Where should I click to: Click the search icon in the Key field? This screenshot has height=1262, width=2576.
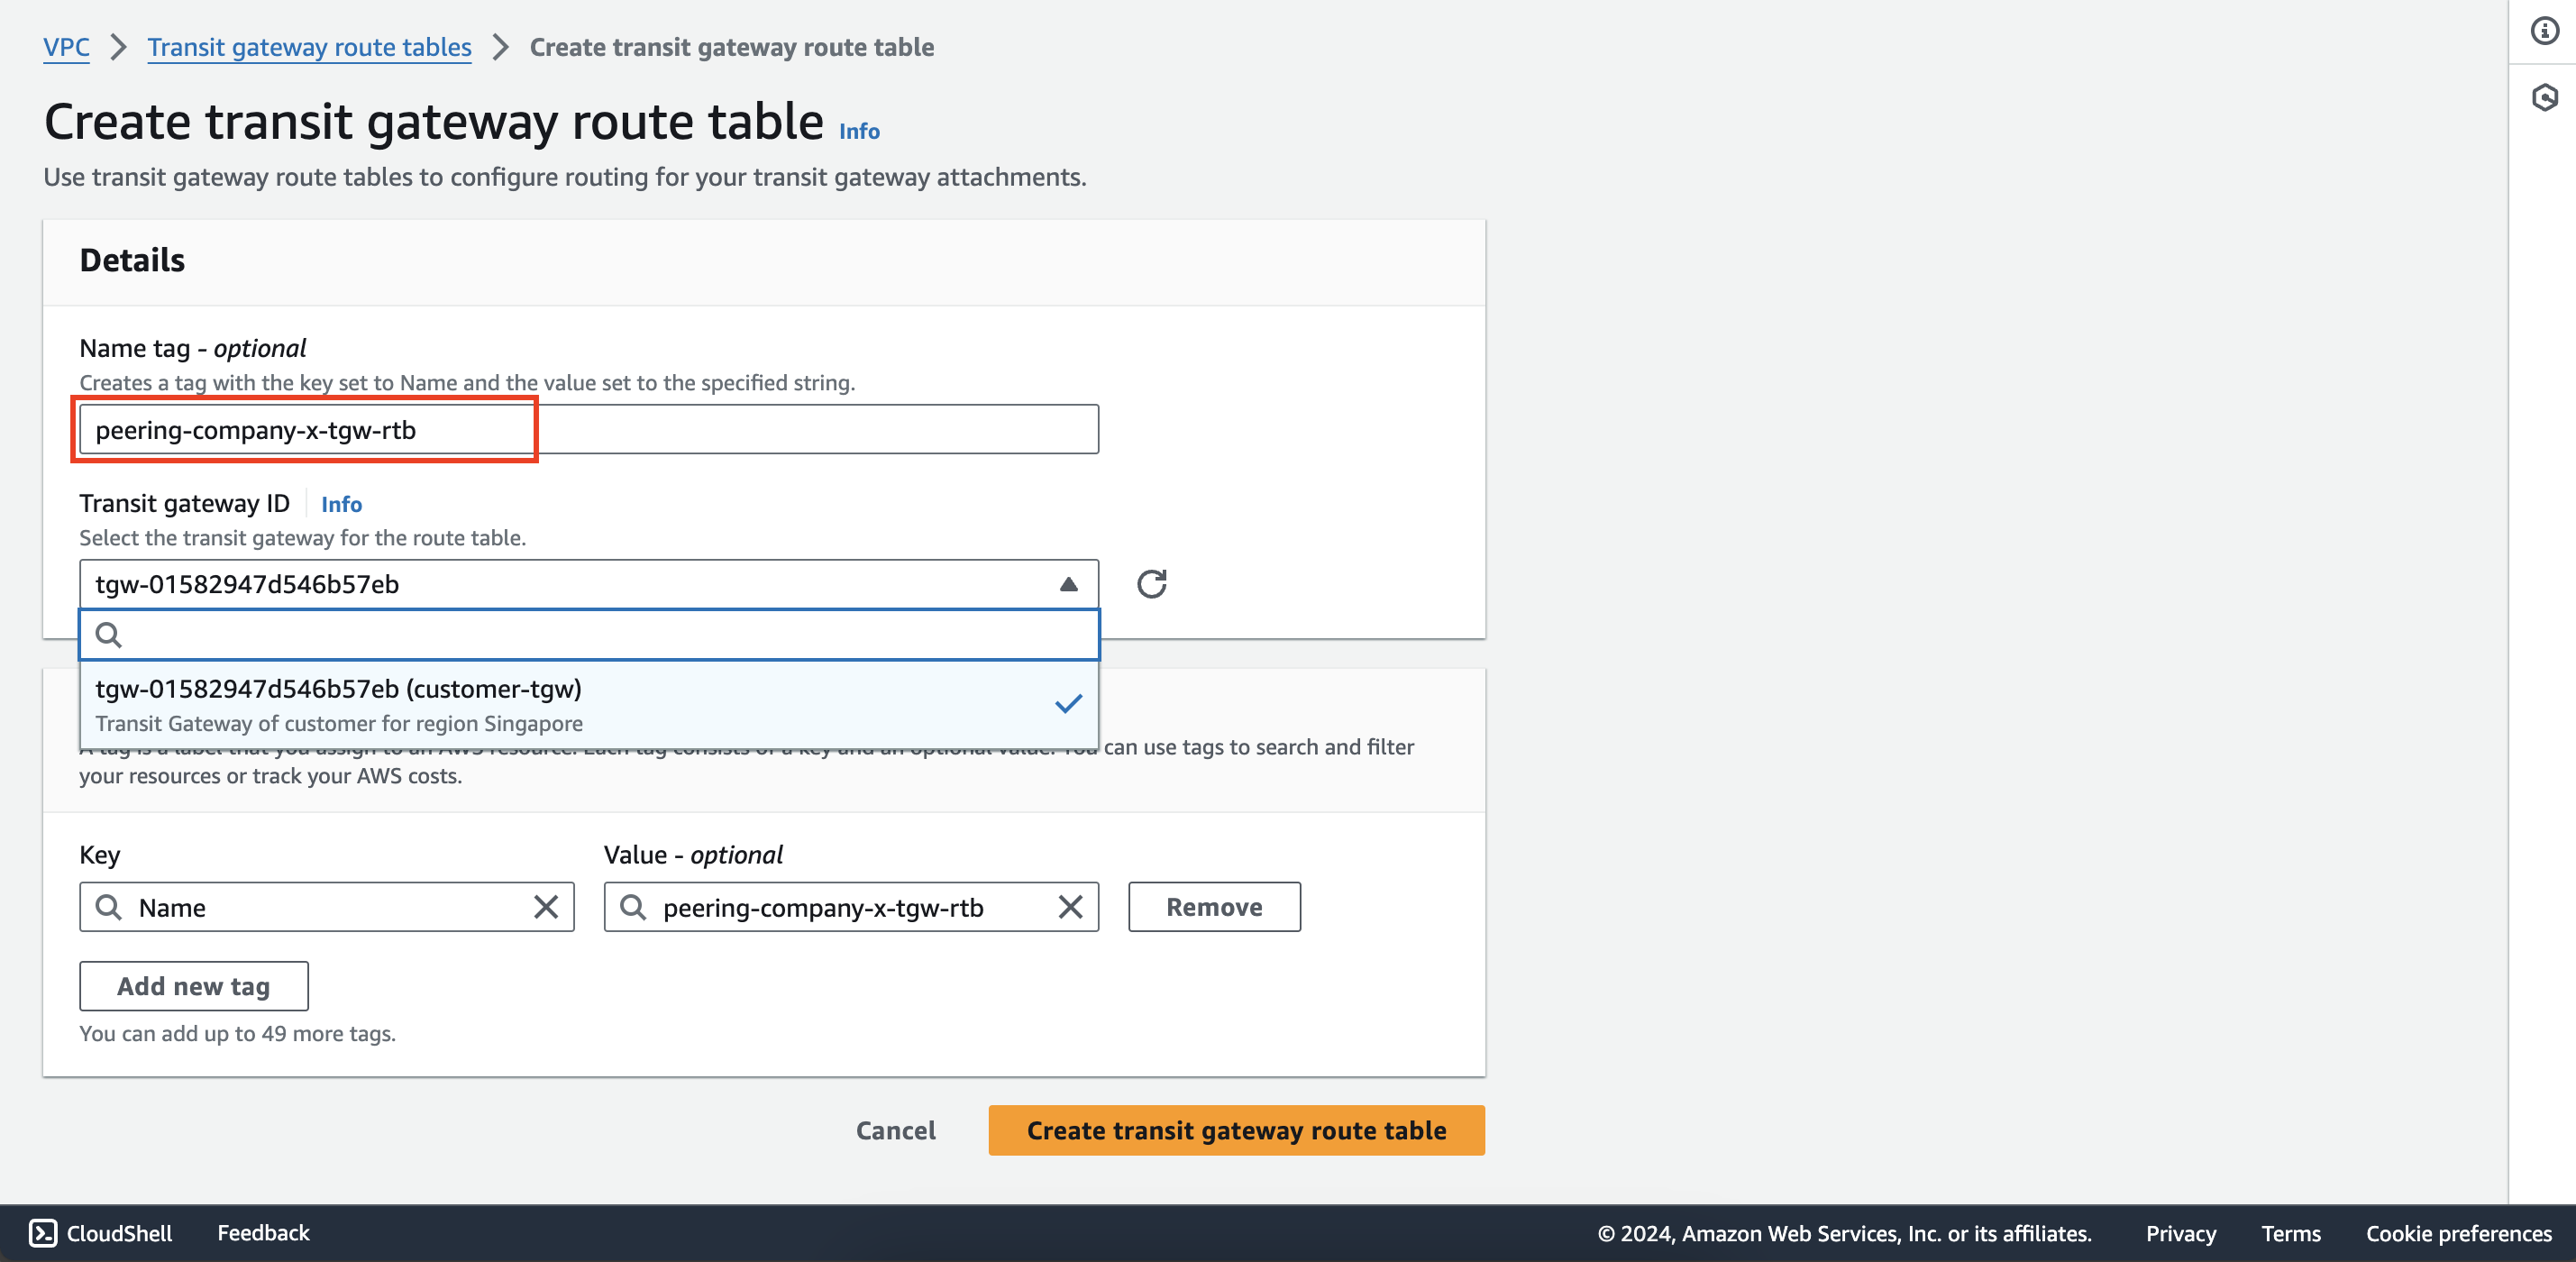click(109, 907)
